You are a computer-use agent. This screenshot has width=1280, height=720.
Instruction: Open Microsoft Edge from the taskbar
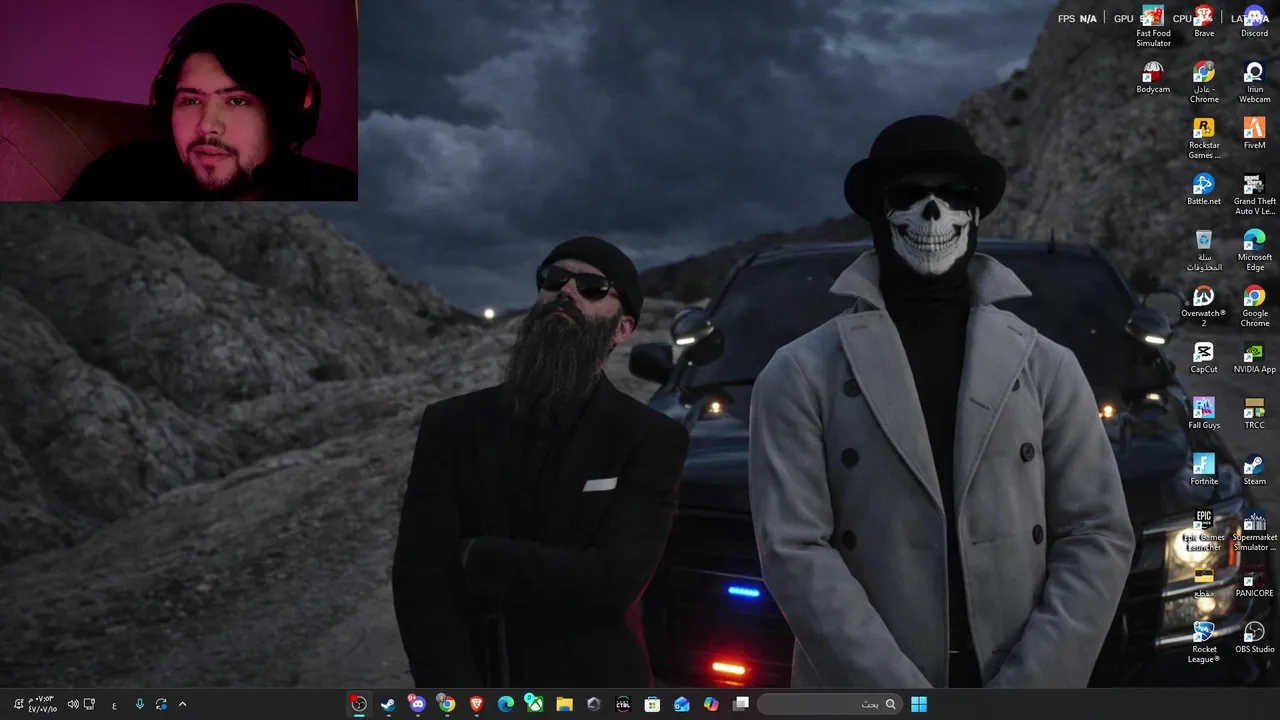click(x=506, y=704)
